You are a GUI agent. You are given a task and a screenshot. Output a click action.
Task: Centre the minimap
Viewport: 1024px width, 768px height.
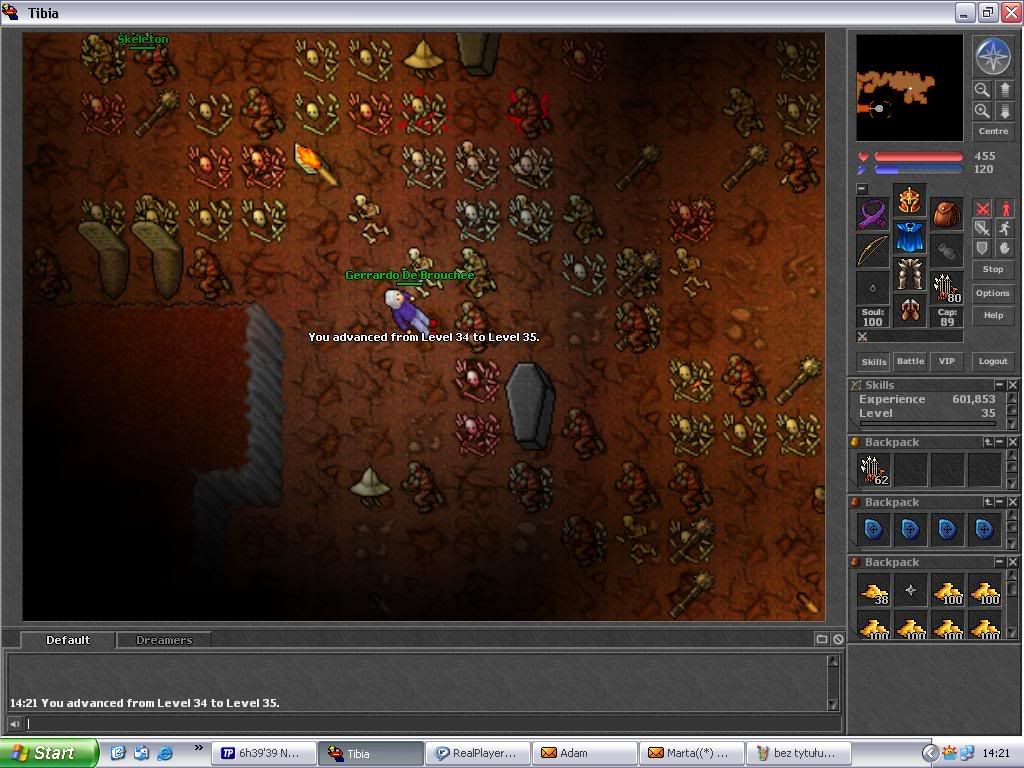point(993,131)
